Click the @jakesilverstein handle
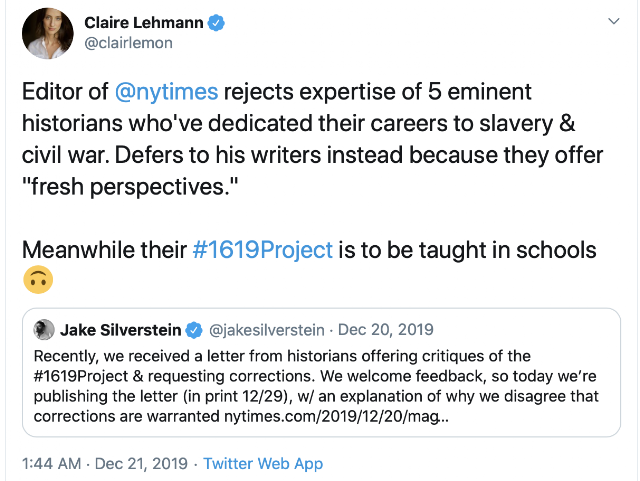 tap(267, 330)
